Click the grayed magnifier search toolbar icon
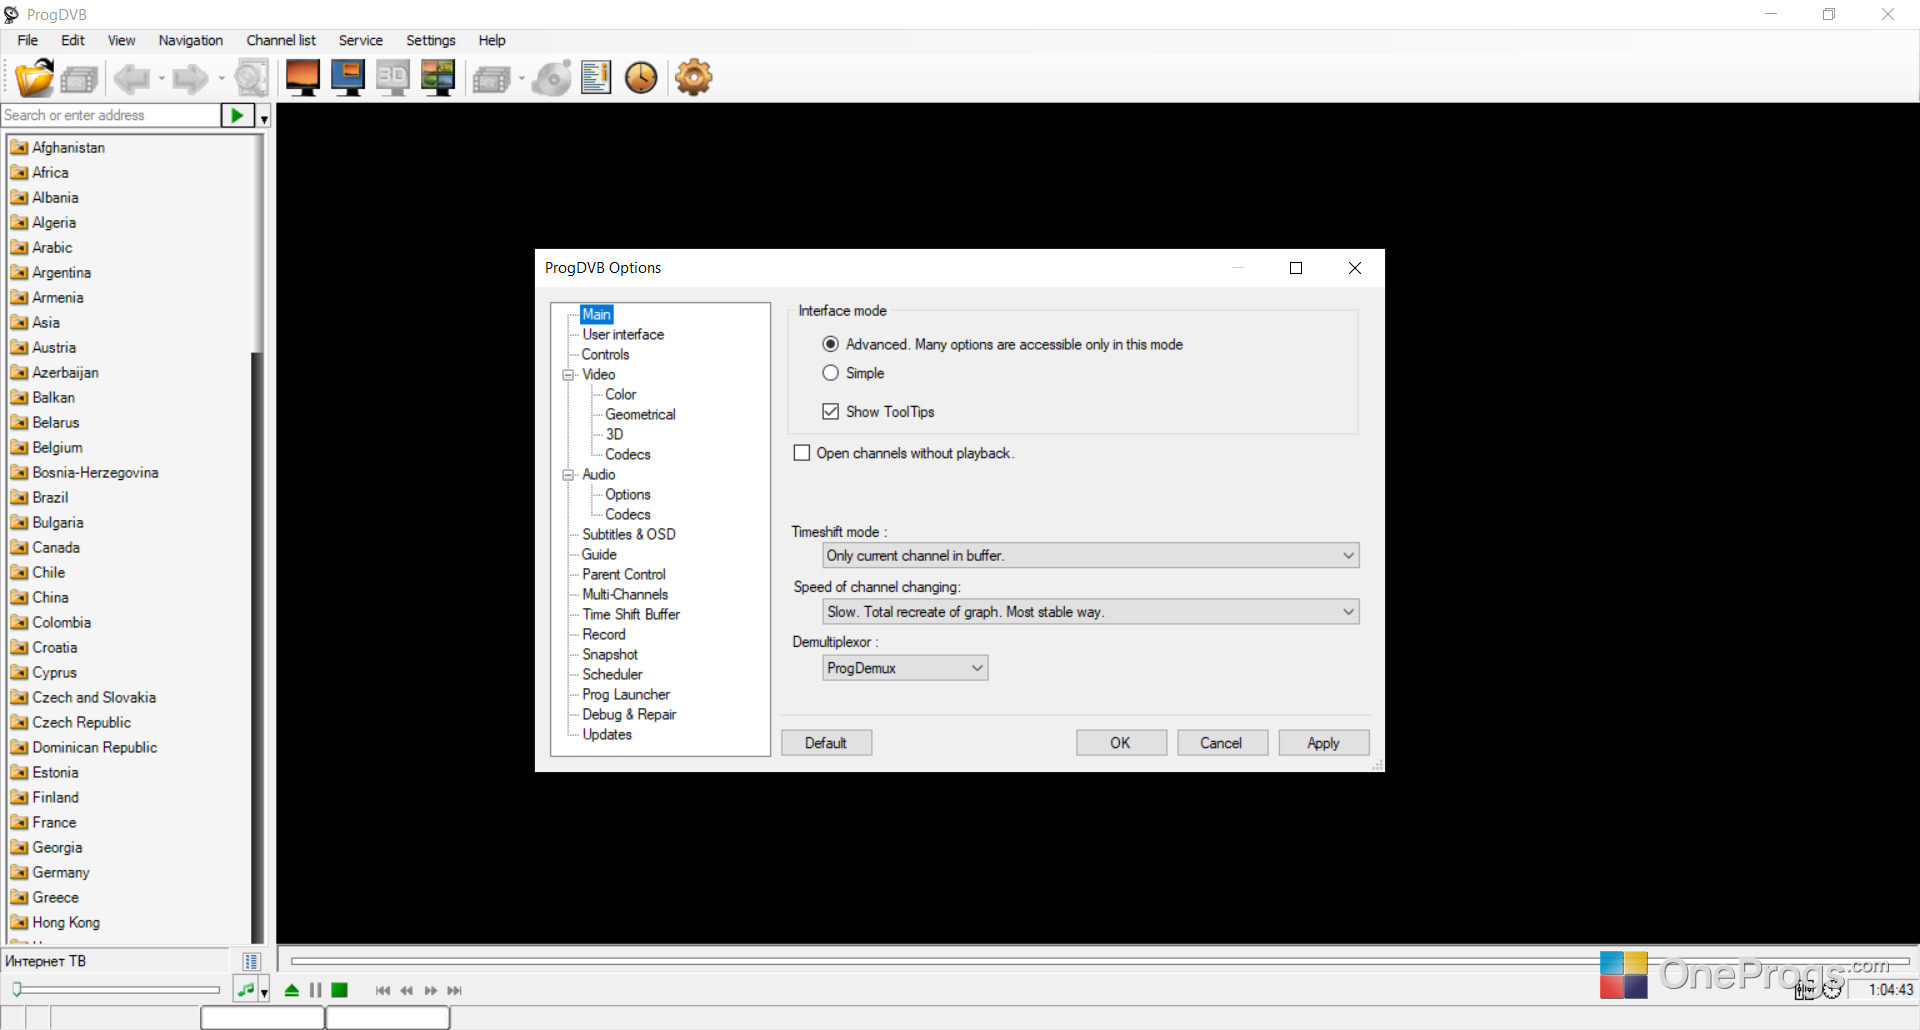Image resolution: width=1920 pixels, height=1030 pixels. click(x=251, y=78)
